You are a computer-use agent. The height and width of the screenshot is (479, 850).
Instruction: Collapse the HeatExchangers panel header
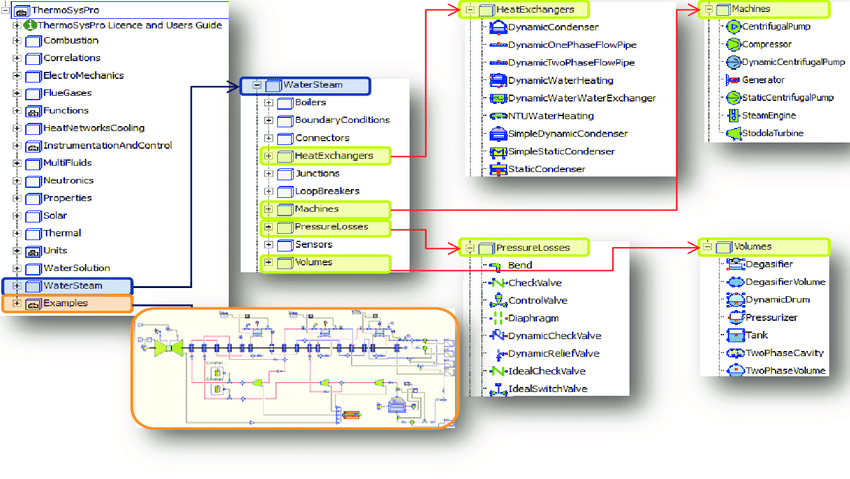click(470, 10)
